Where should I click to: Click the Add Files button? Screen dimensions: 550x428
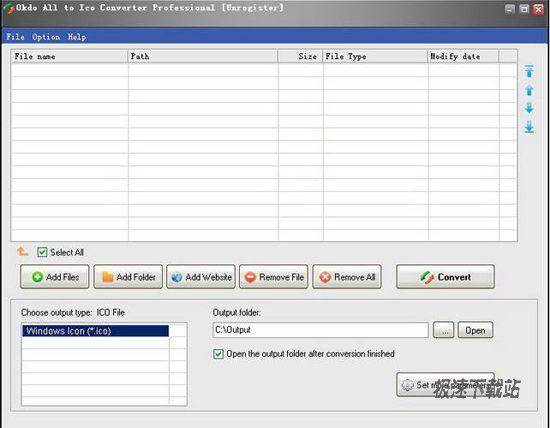55,277
